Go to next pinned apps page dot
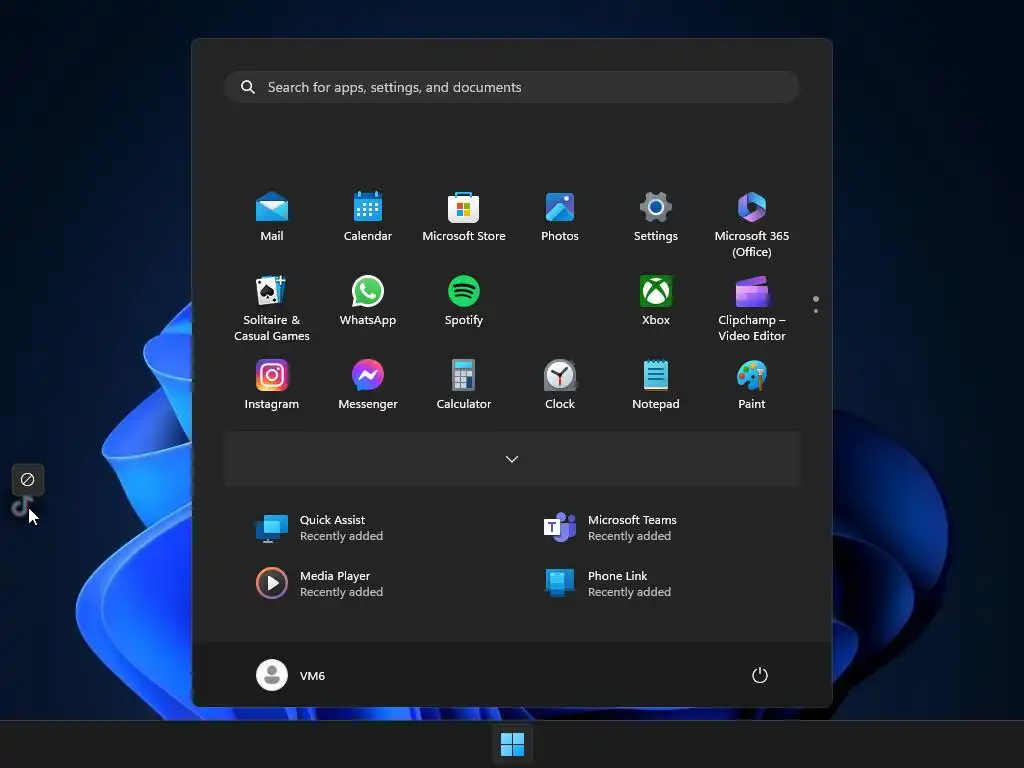This screenshot has width=1024, height=768. 816,311
